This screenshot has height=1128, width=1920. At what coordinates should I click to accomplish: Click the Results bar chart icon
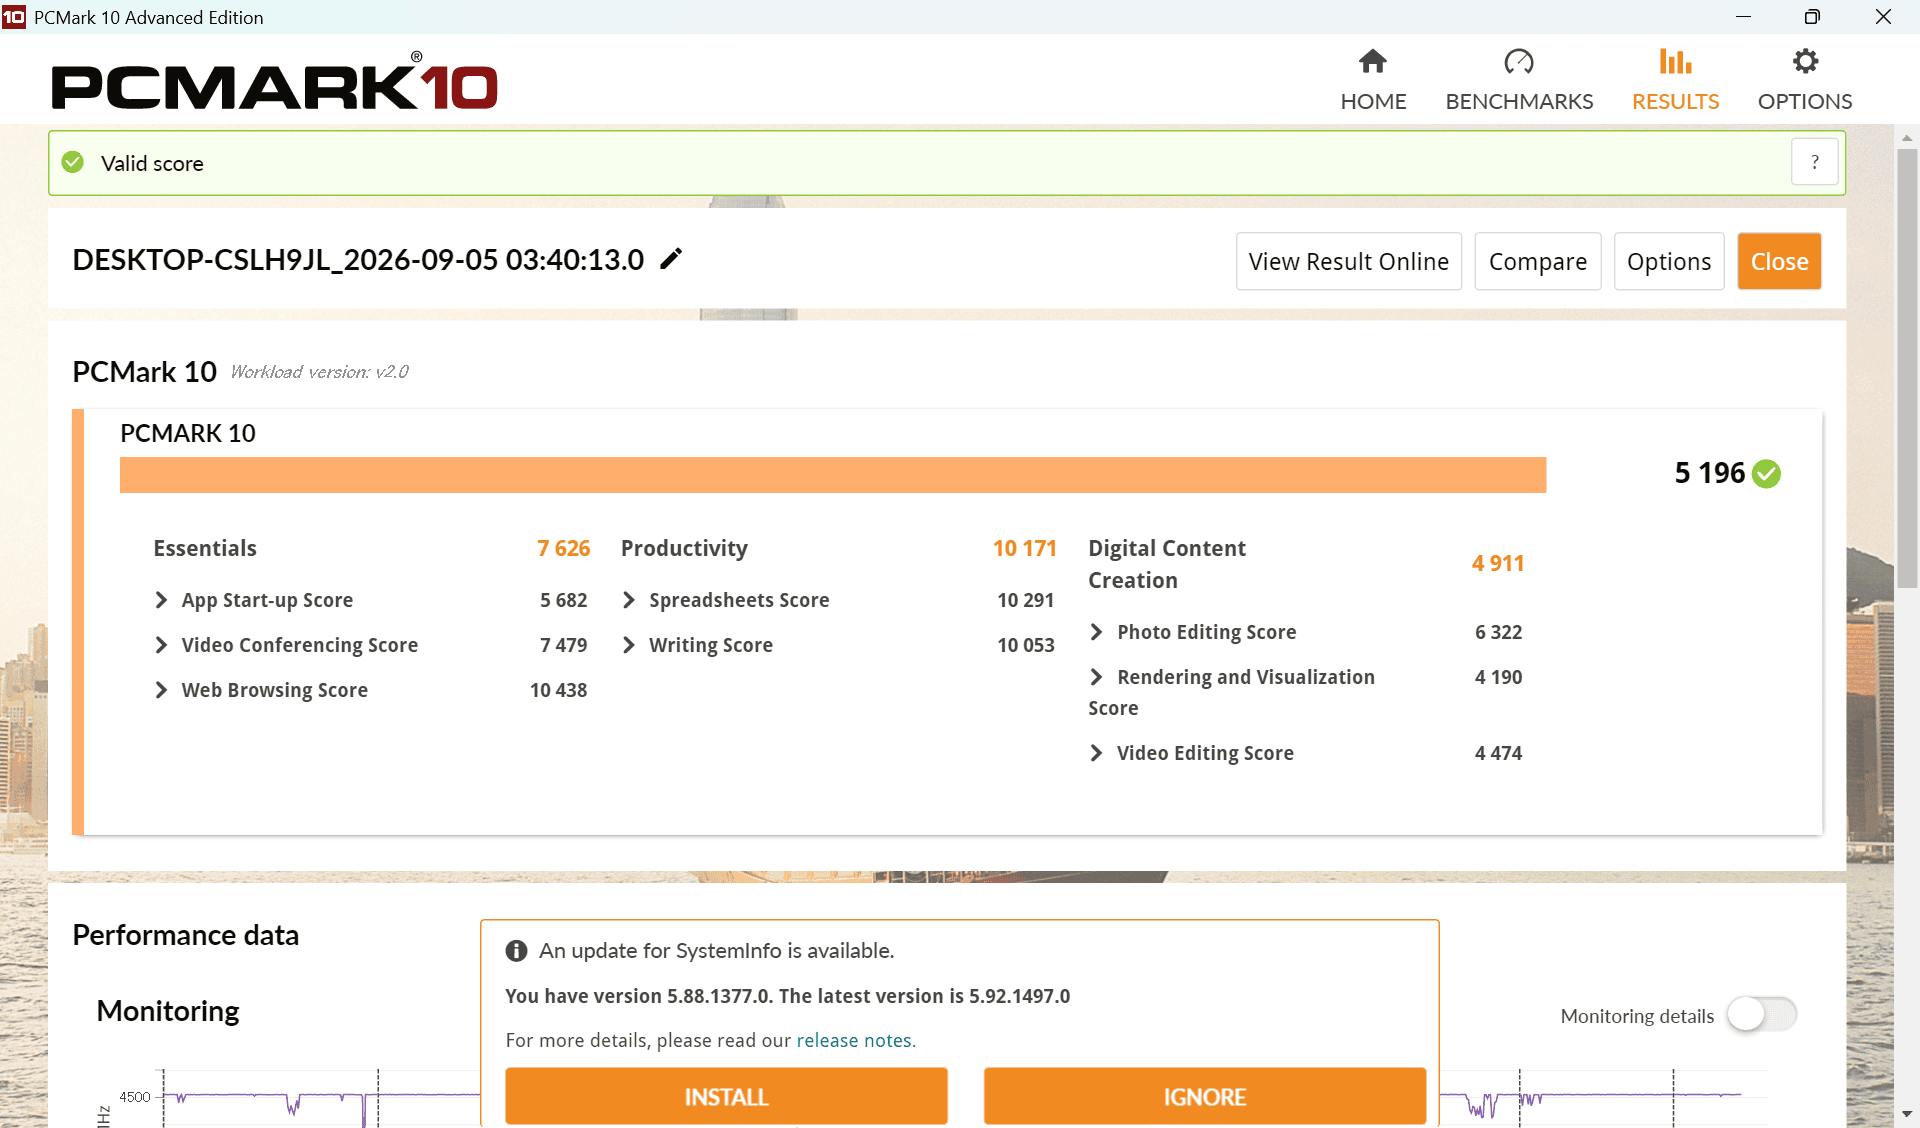click(1675, 62)
